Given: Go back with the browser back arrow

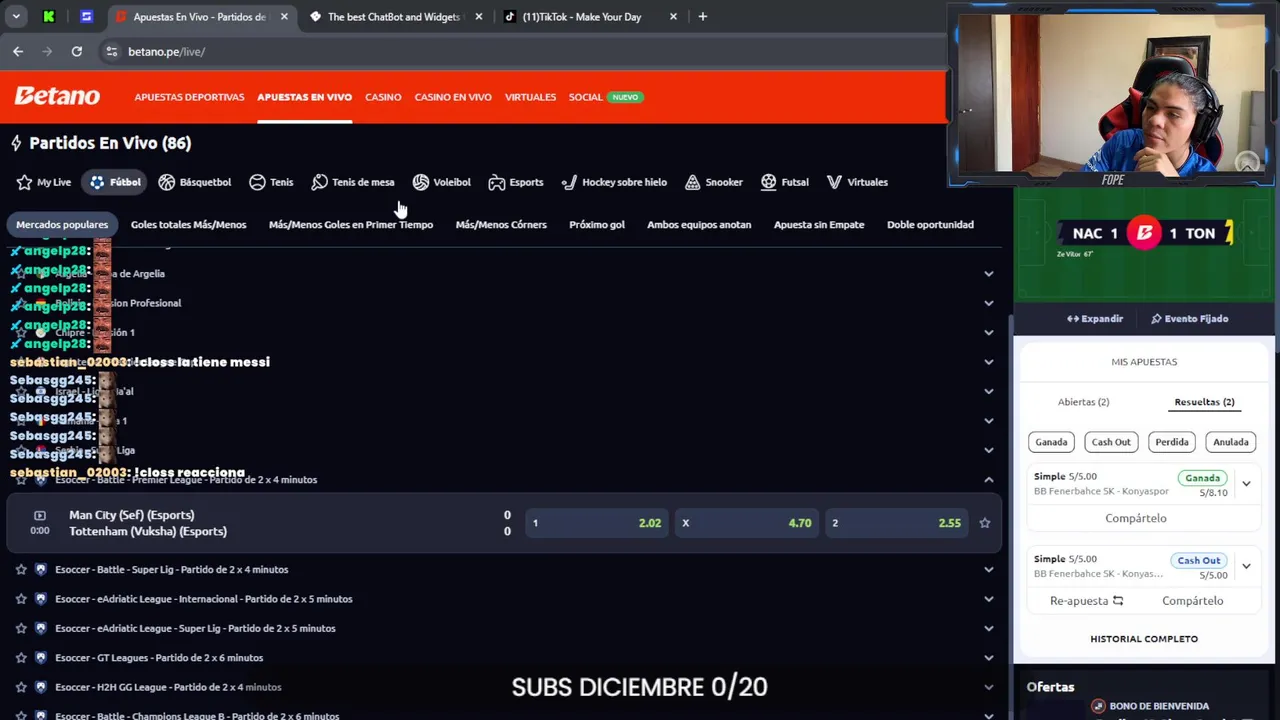Looking at the screenshot, I should tap(18, 51).
